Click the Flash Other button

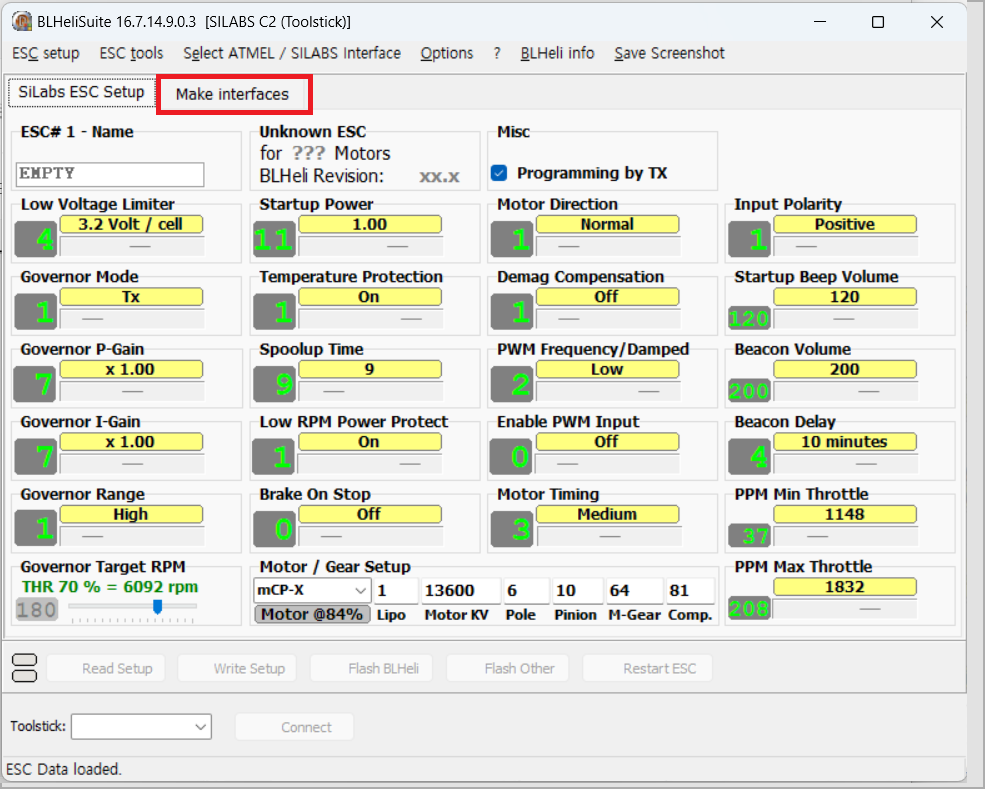click(x=508, y=668)
